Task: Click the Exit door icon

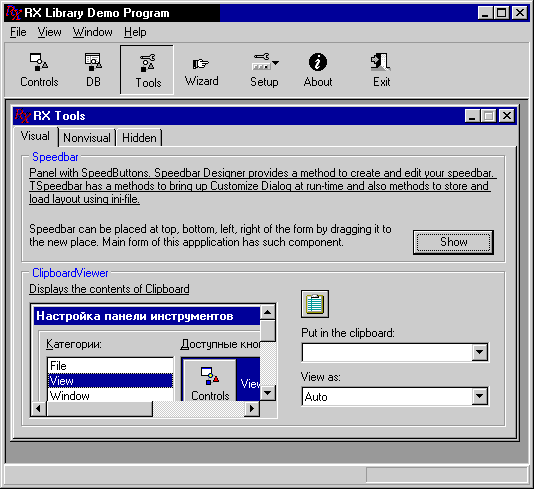Action: [x=381, y=62]
